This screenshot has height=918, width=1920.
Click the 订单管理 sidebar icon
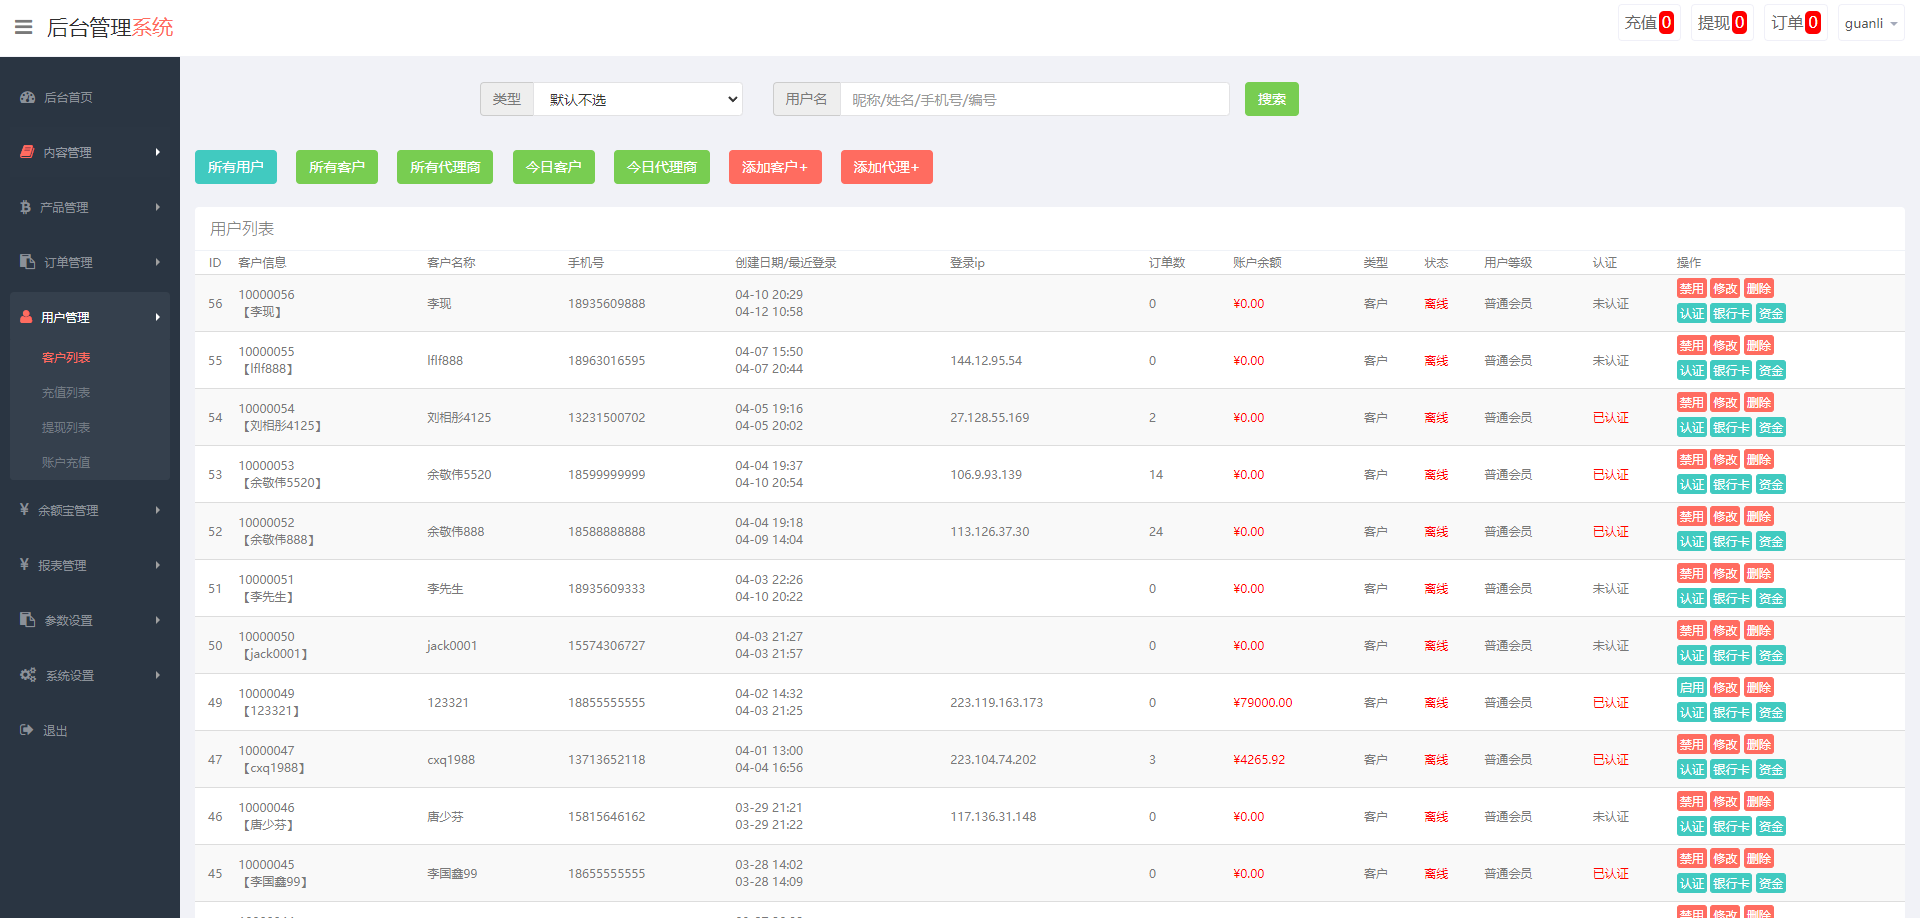pos(27,262)
